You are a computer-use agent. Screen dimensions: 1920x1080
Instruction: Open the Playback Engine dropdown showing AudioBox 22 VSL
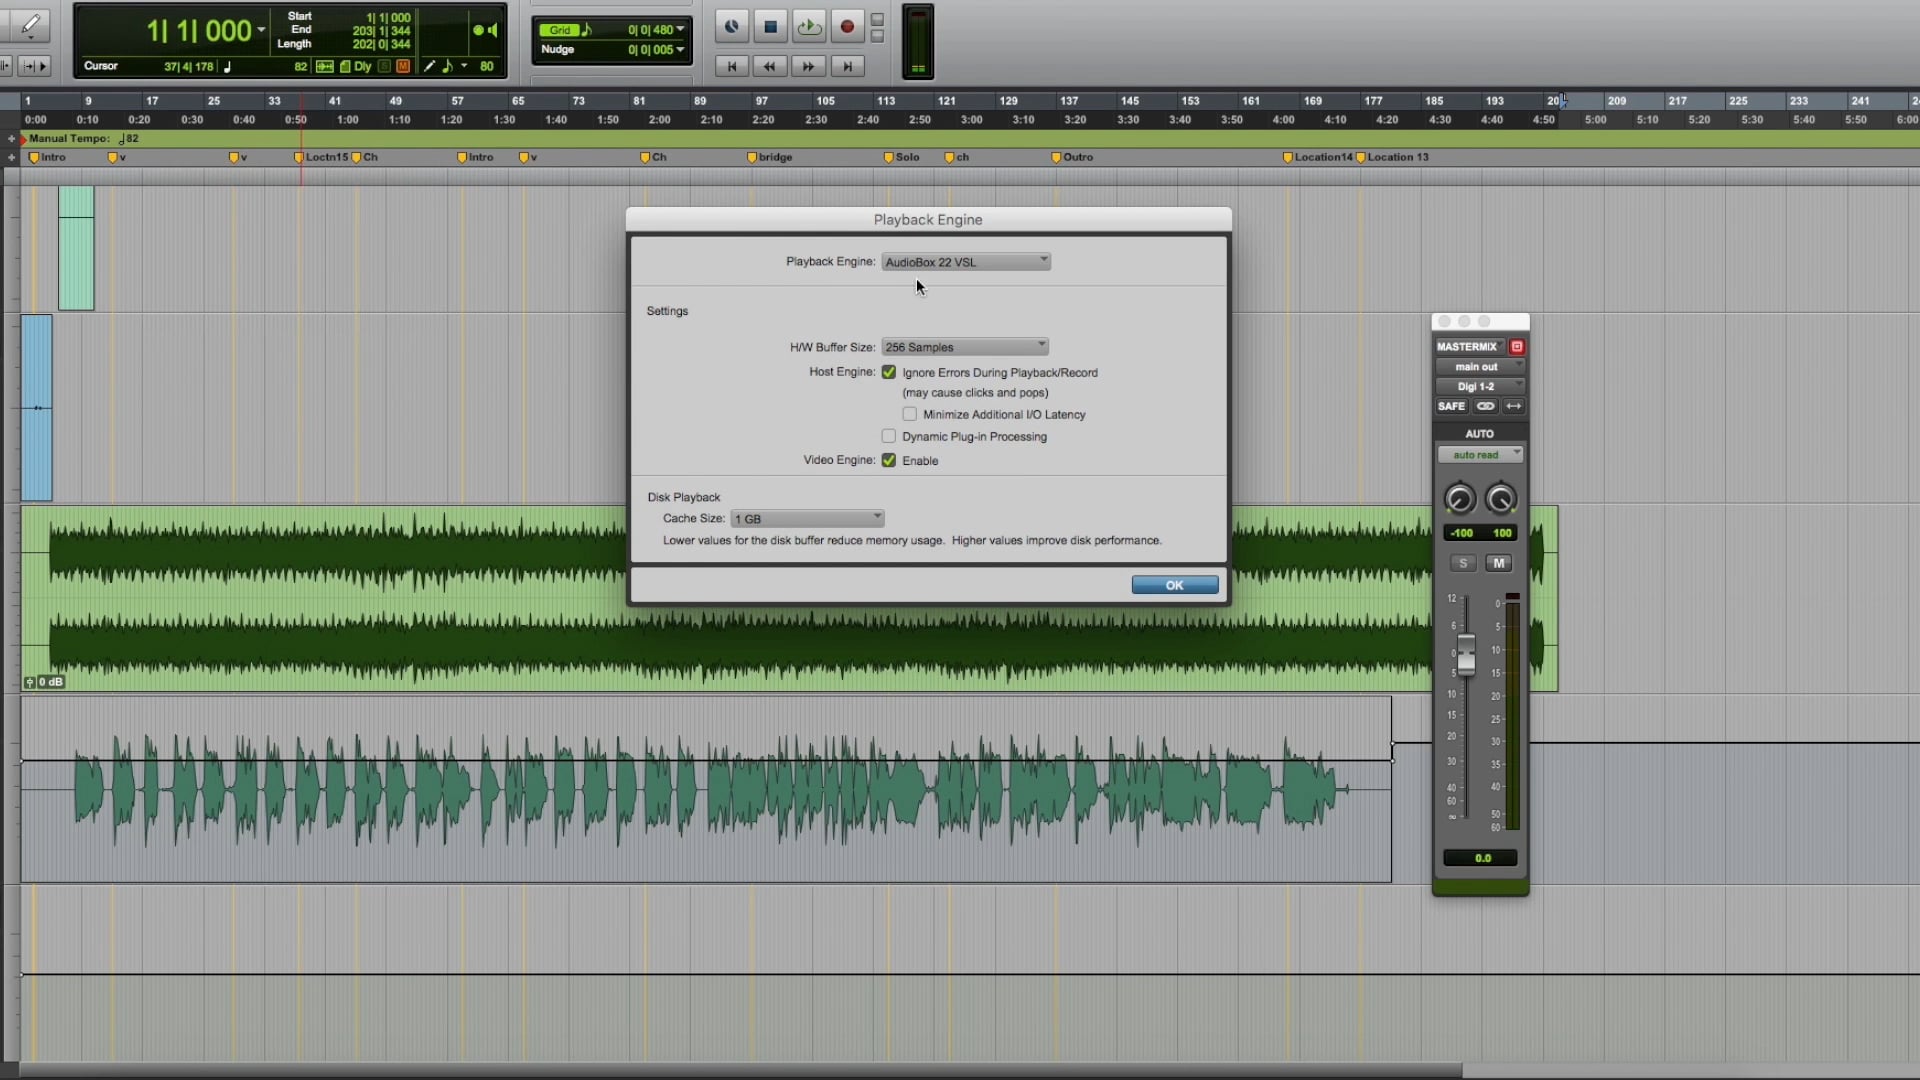click(x=964, y=261)
